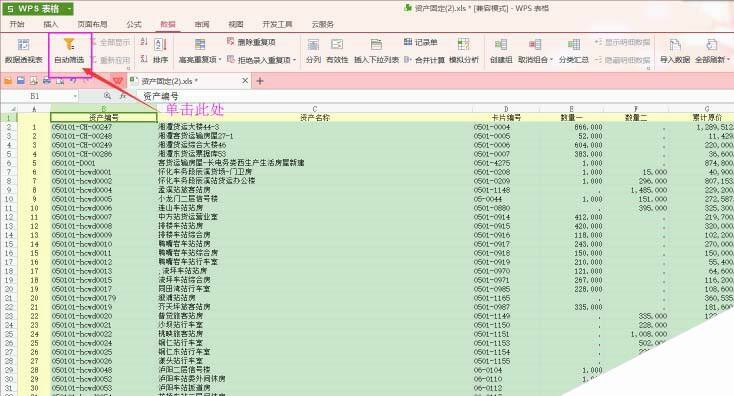Screen dimensions: 734x396
Task: Select the 资产编号 header cell
Action: pyautogui.click(x=104, y=117)
